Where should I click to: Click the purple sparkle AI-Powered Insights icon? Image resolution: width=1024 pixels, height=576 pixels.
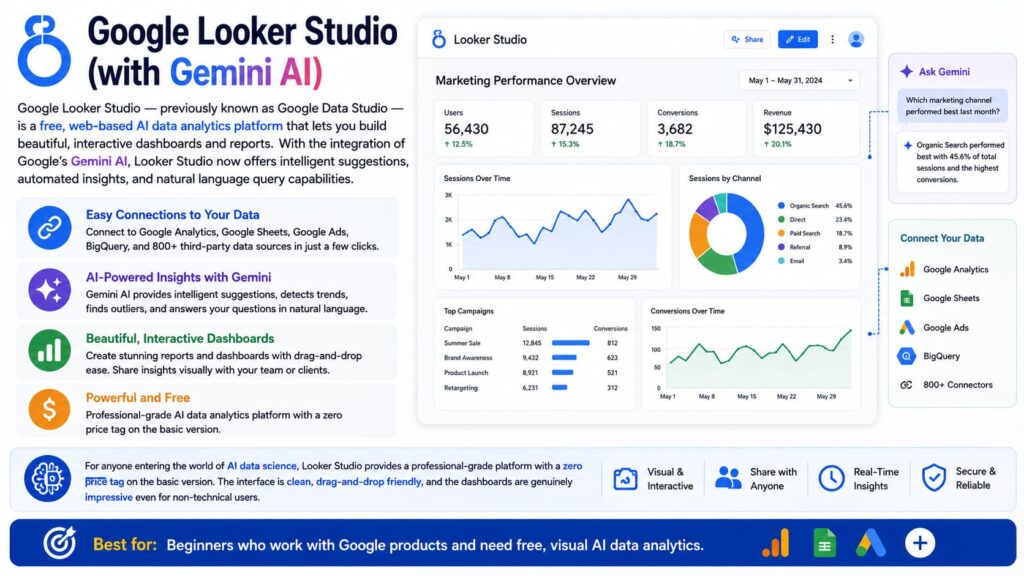(x=49, y=289)
